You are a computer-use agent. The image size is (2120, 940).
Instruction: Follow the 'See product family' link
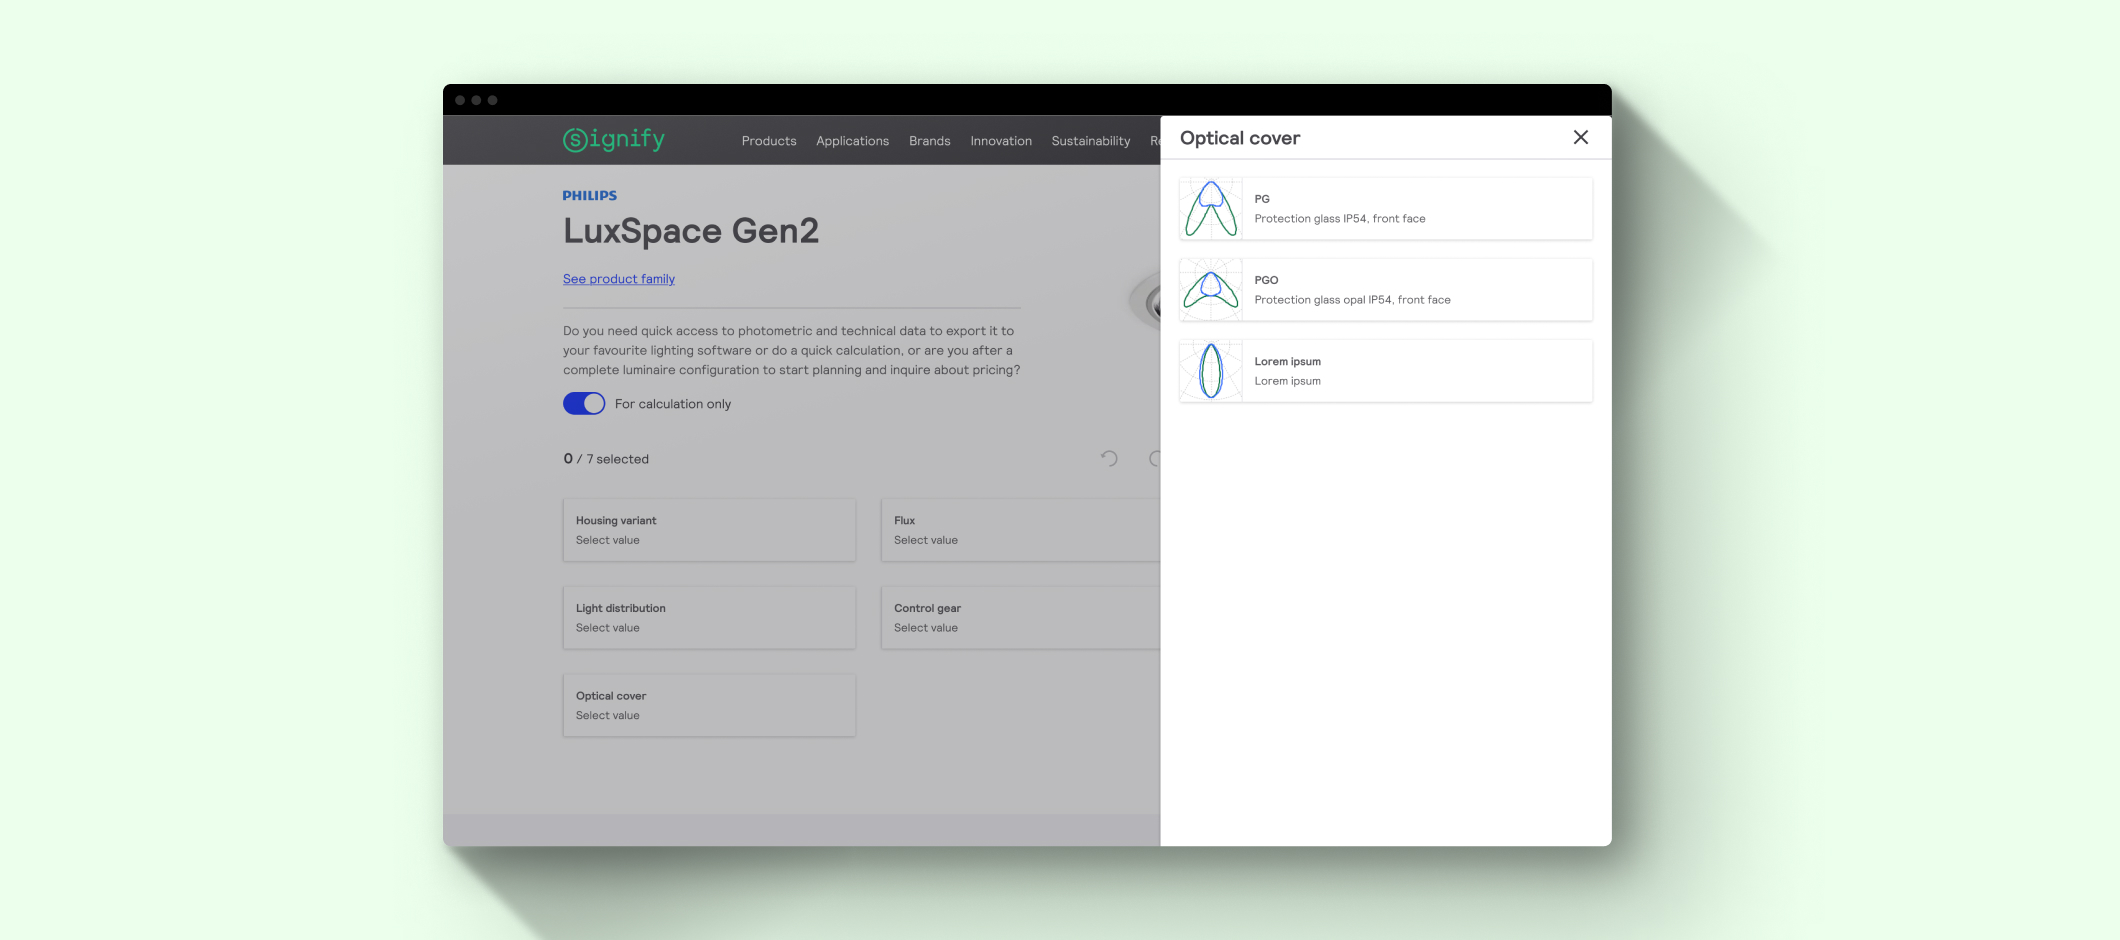[618, 278]
